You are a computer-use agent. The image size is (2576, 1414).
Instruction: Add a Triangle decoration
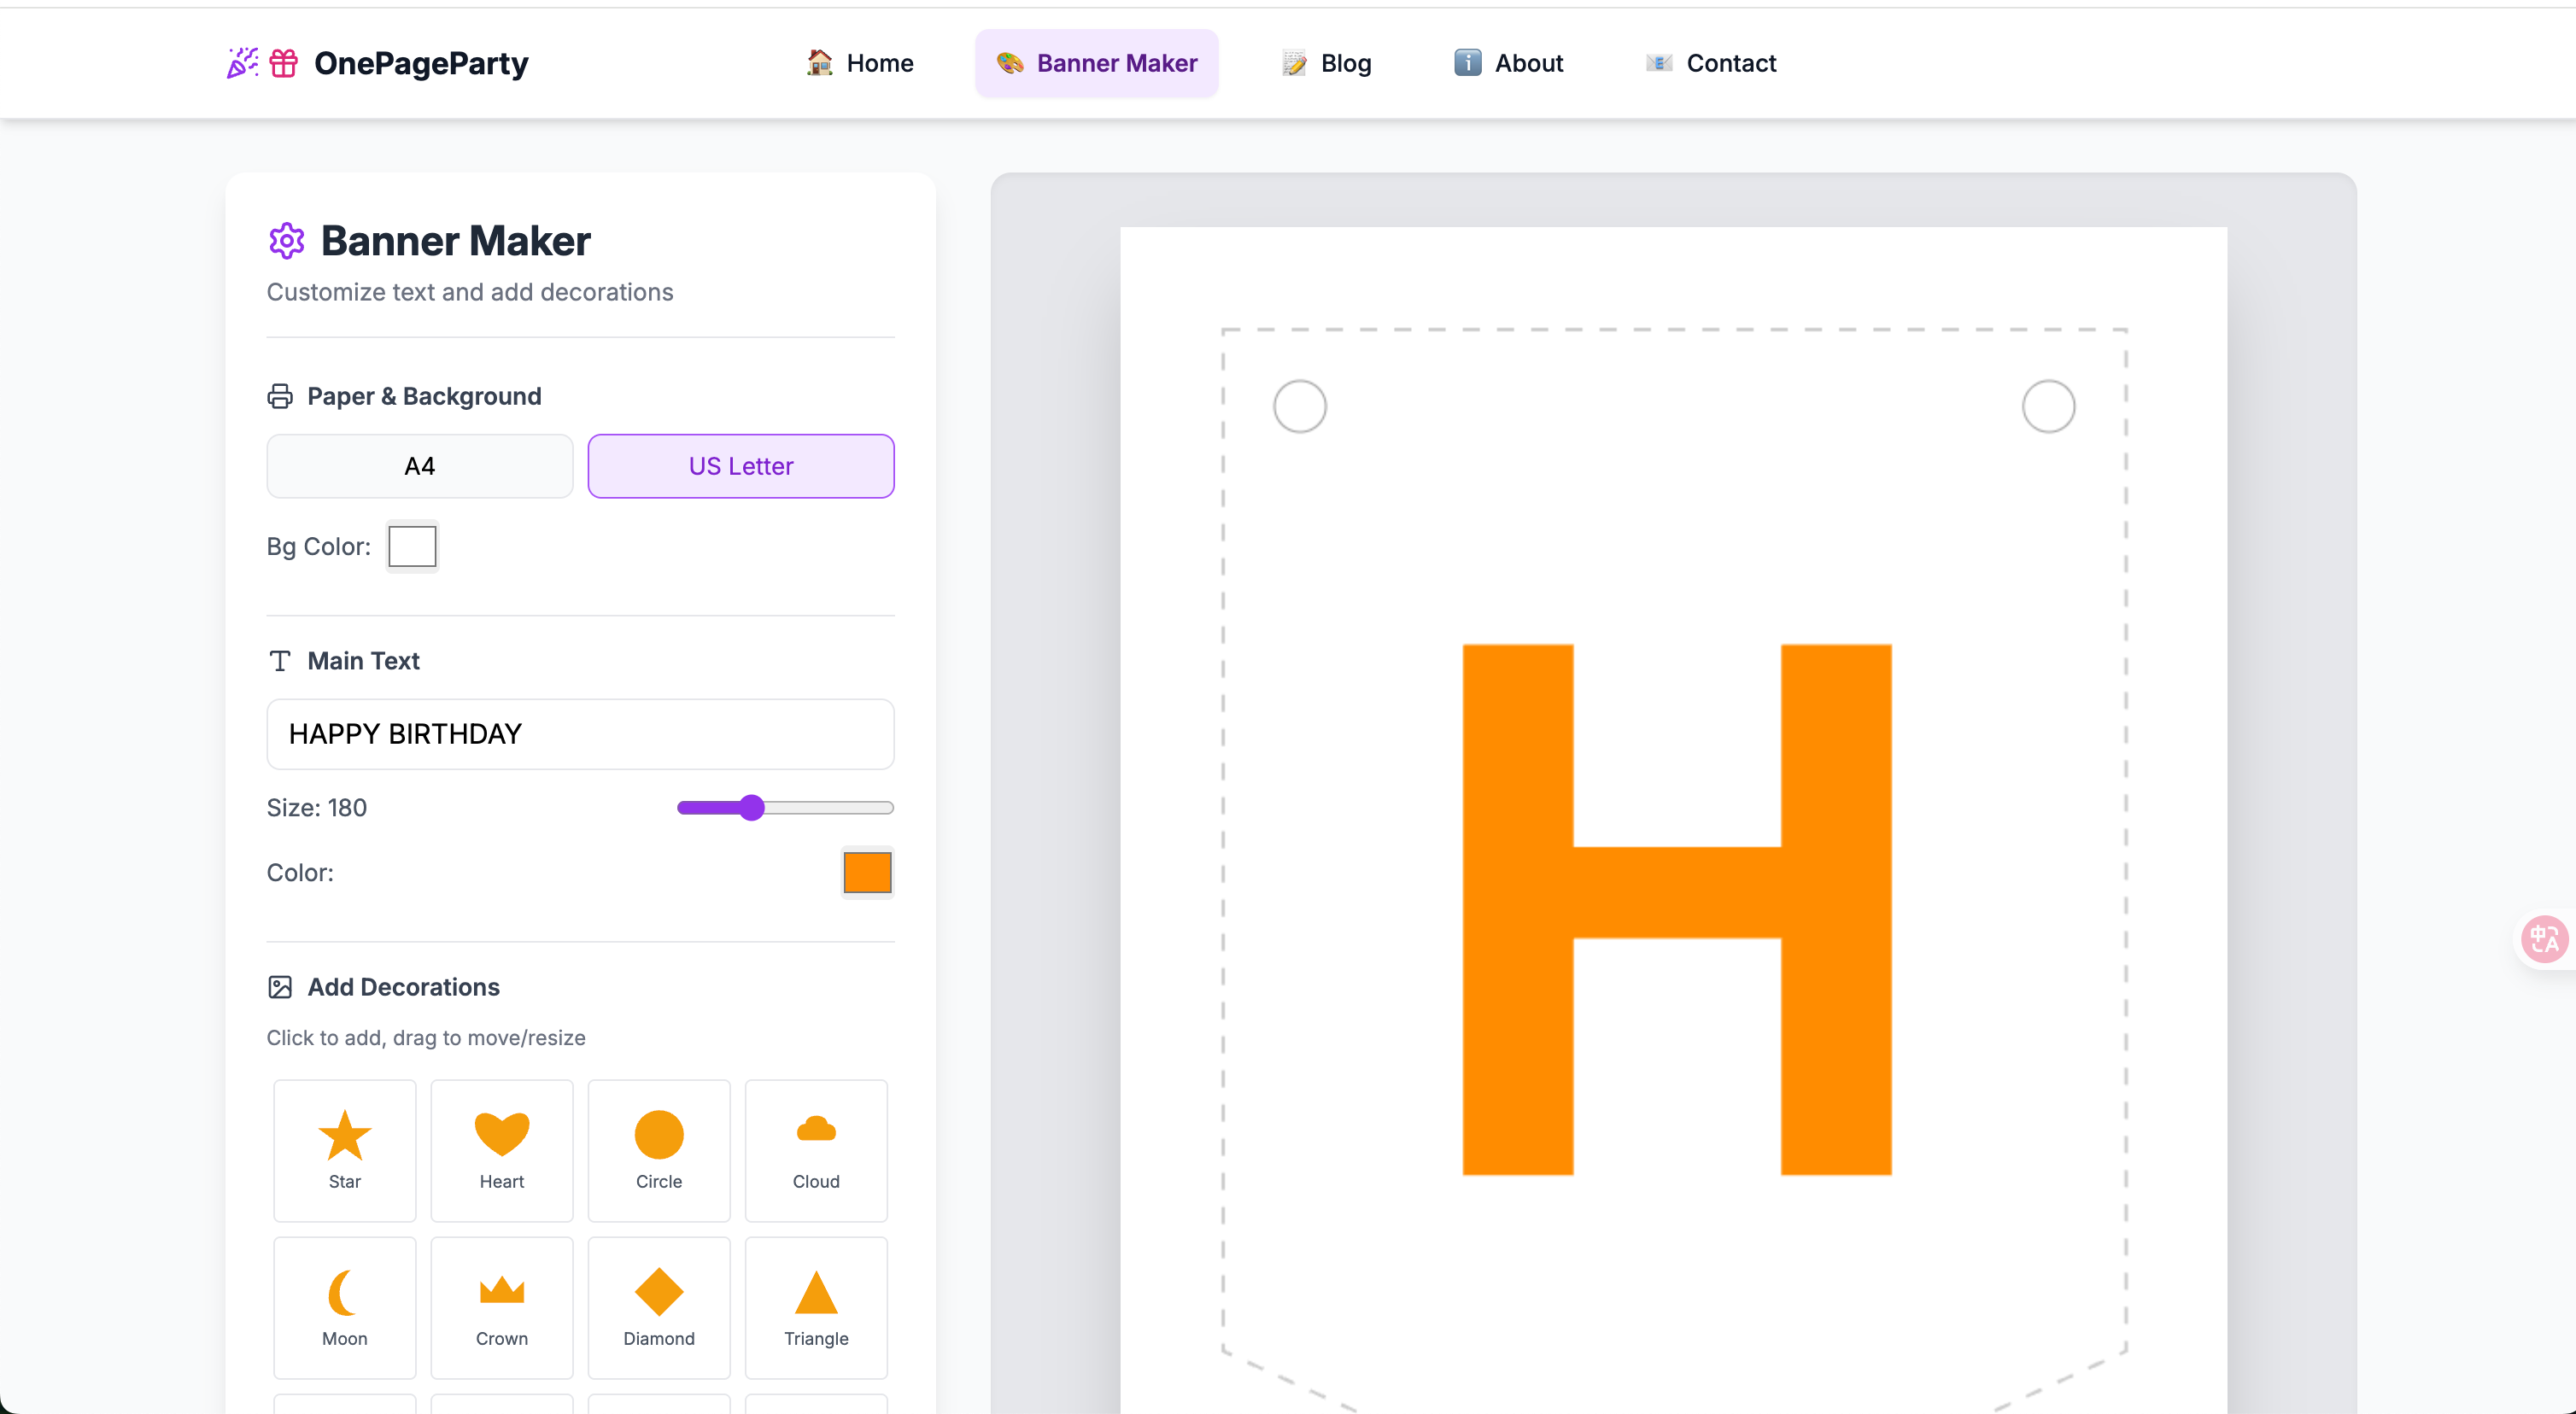tap(815, 1306)
